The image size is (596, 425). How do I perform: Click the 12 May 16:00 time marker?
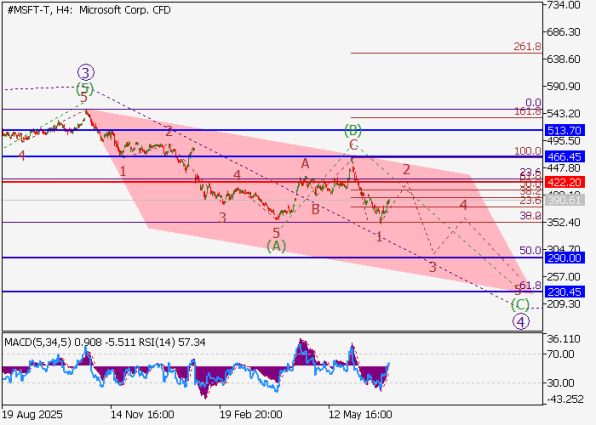(360, 414)
